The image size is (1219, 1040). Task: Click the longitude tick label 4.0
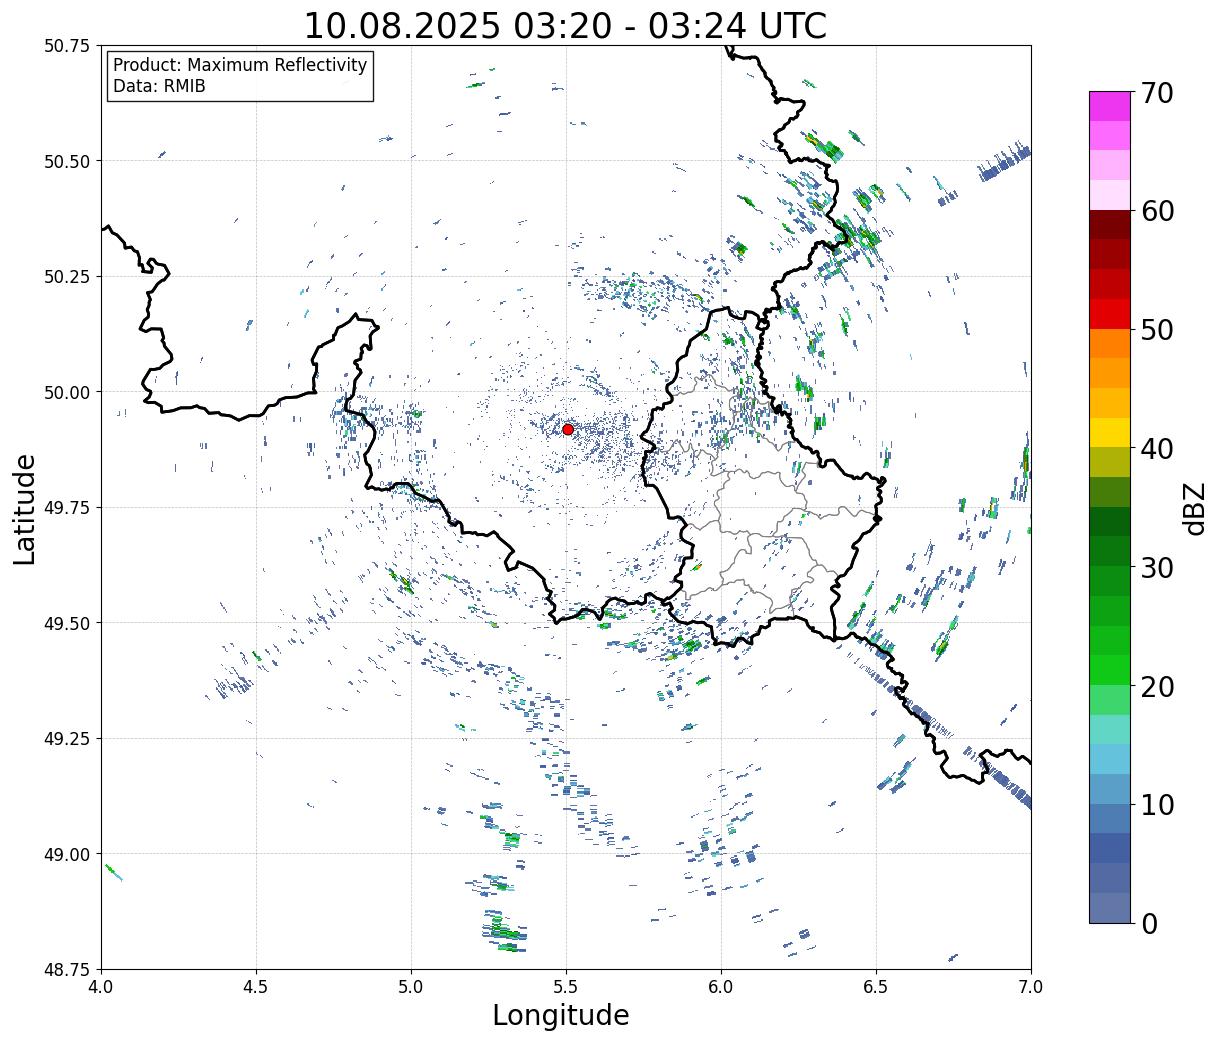(x=101, y=987)
